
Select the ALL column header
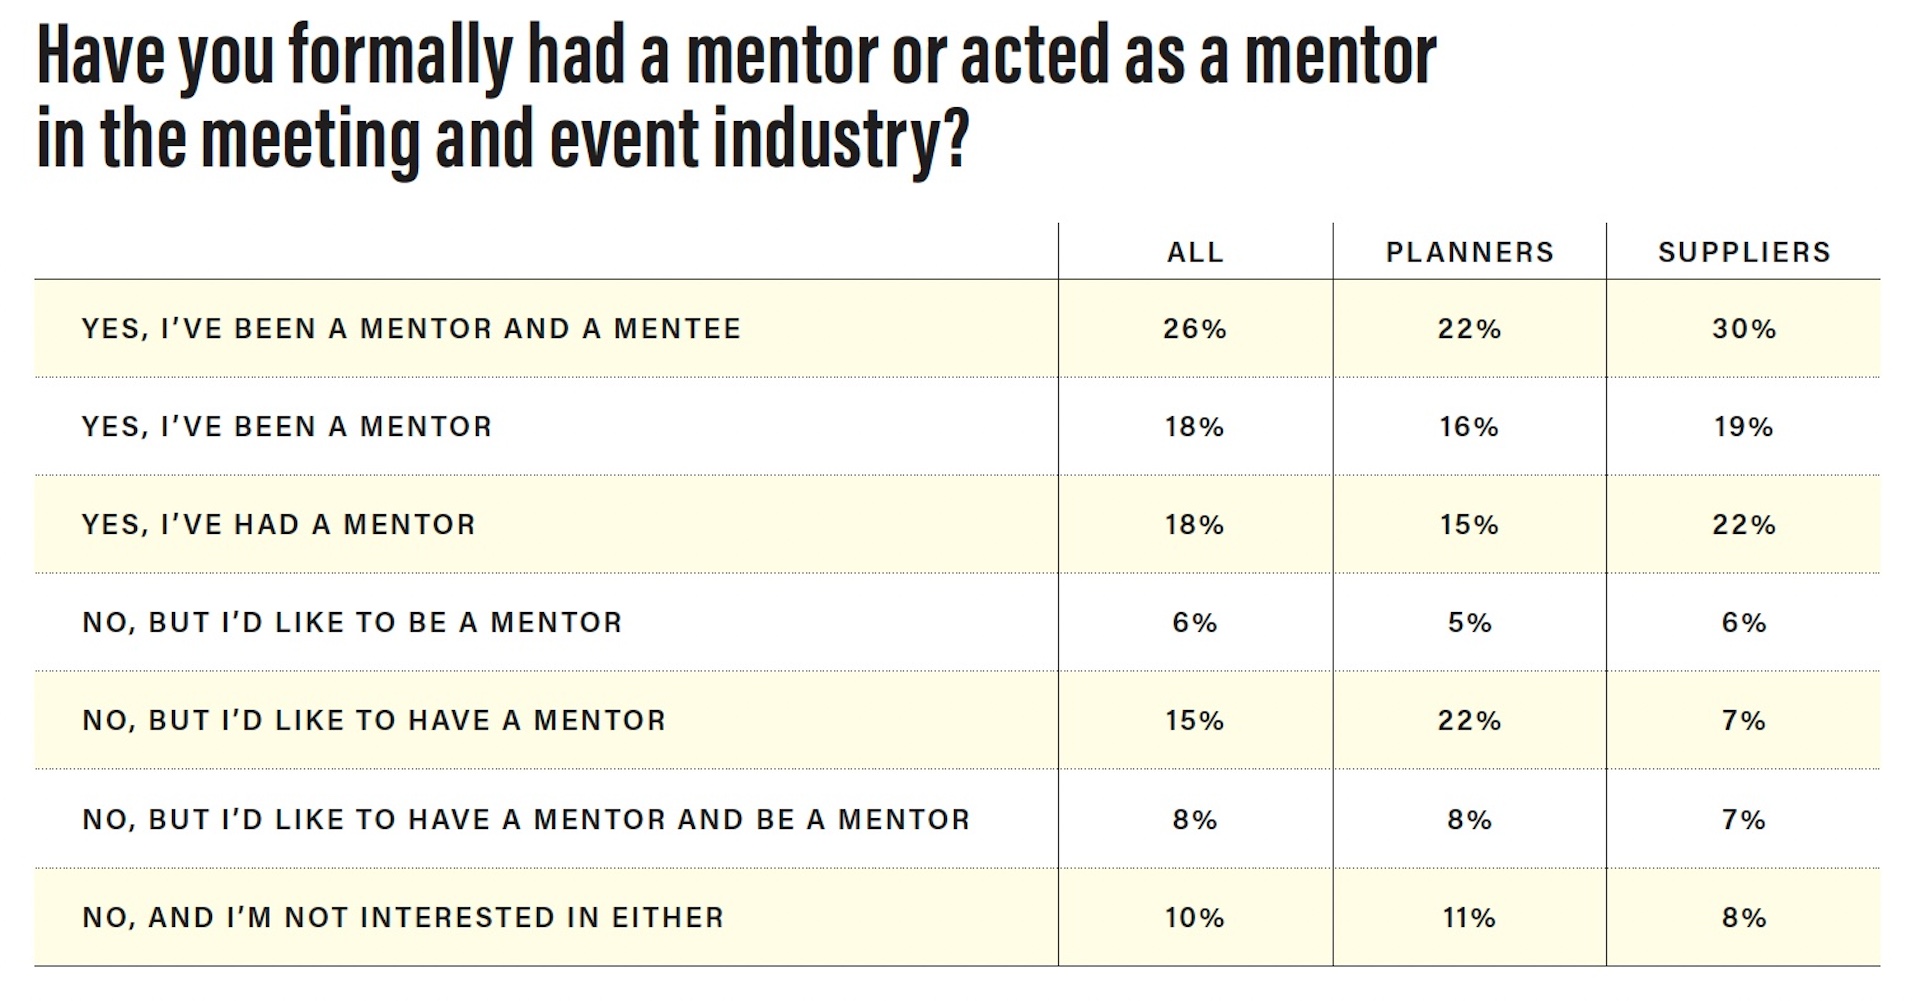coord(1195,252)
